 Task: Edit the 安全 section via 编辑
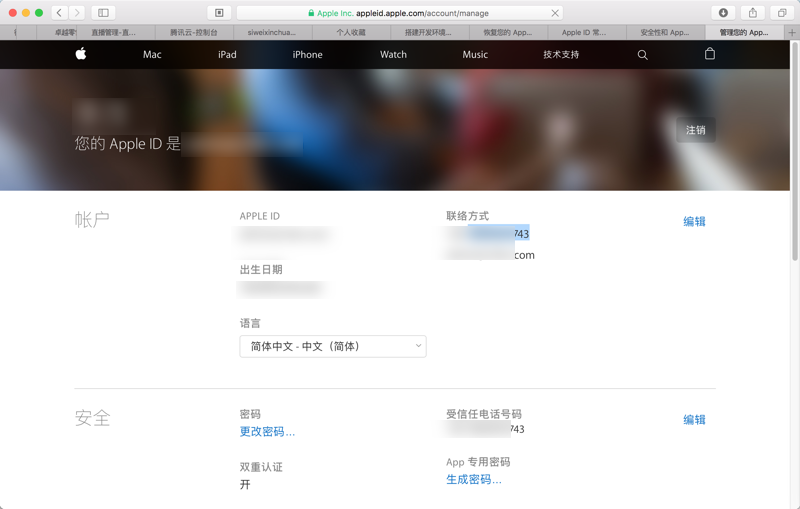click(694, 420)
